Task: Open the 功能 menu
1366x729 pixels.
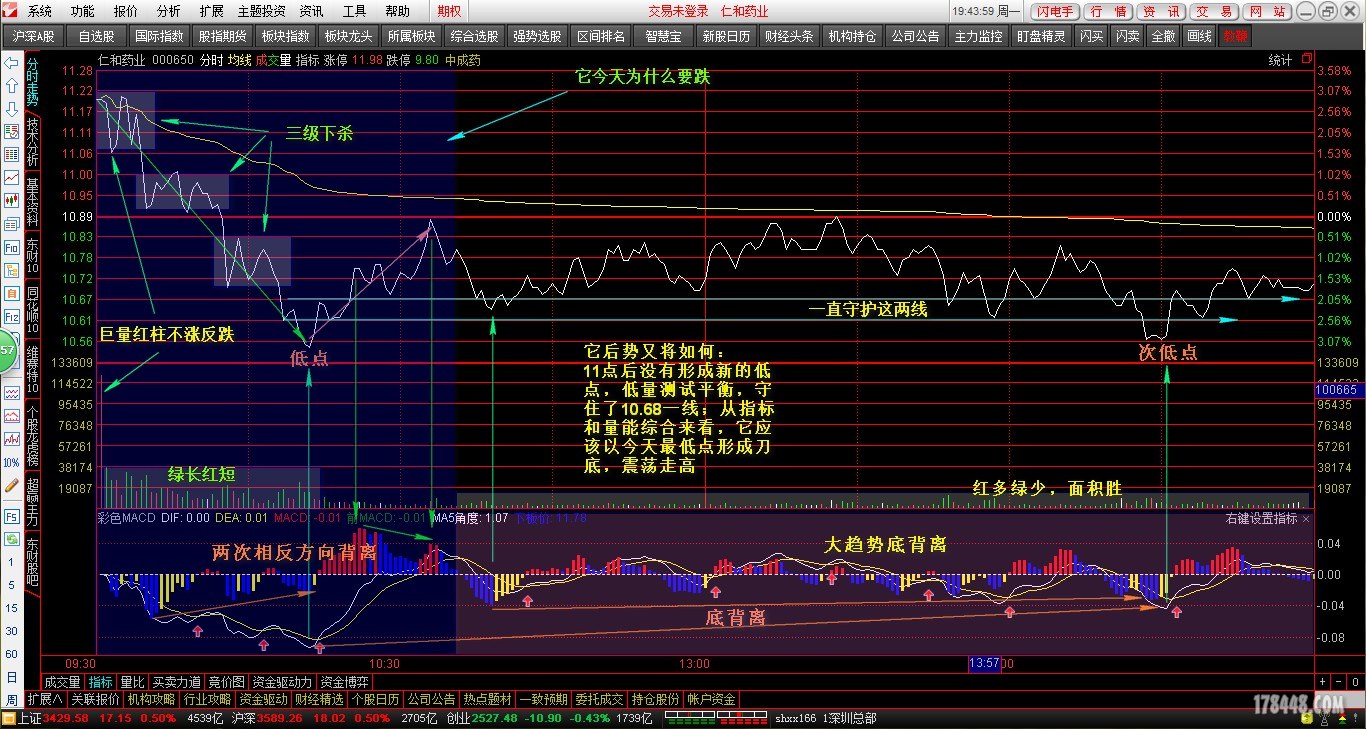Action: (x=82, y=11)
